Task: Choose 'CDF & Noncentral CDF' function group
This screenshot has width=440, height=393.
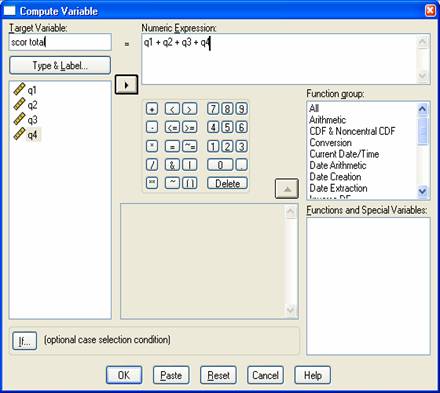Action: click(x=352, y=131)
